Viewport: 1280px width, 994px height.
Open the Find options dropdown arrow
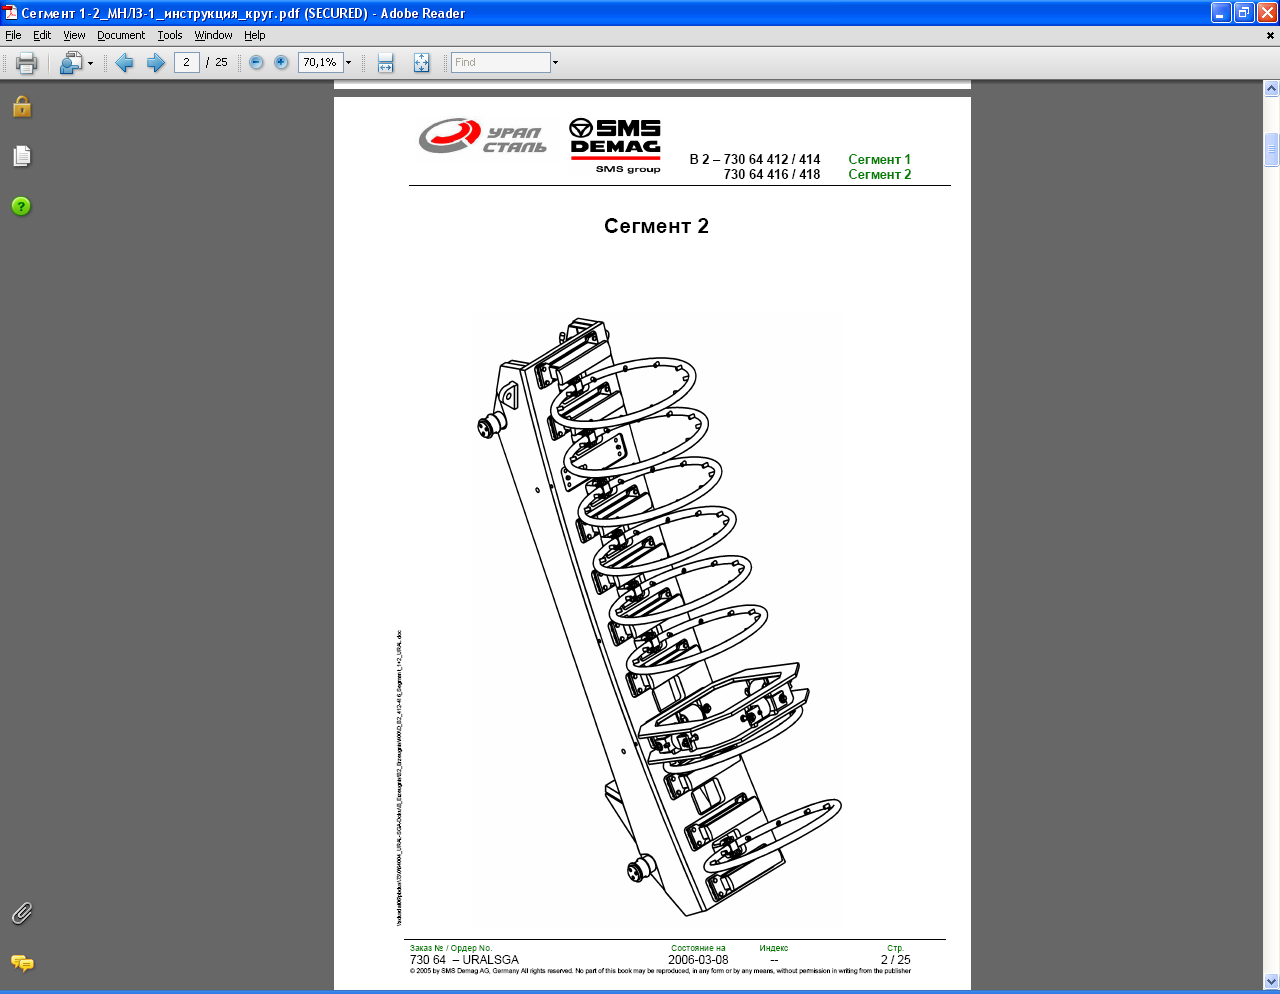555,62
